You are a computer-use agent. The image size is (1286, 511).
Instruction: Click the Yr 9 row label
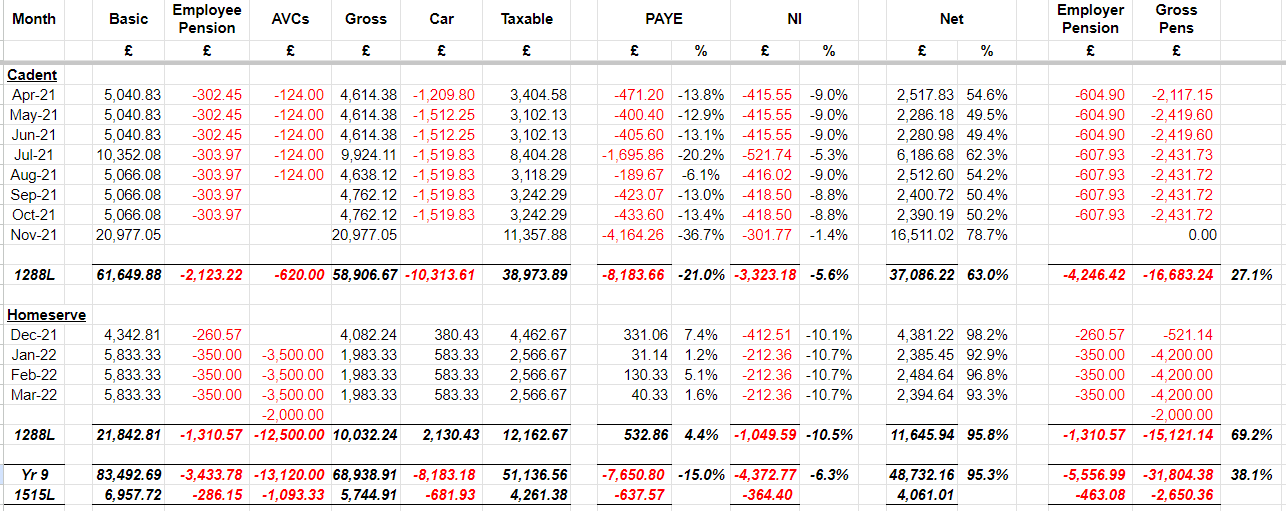pos(35,475)
